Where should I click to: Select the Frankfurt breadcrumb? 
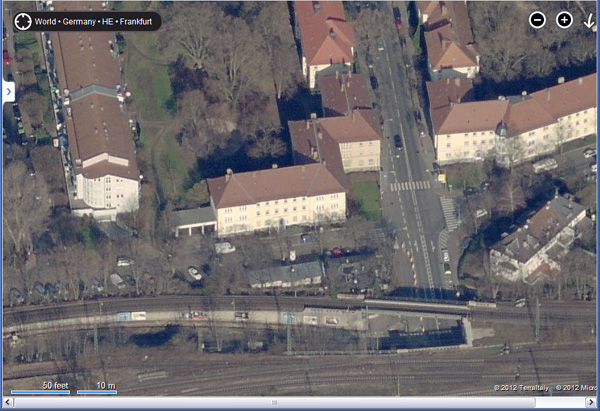(136, 21)
